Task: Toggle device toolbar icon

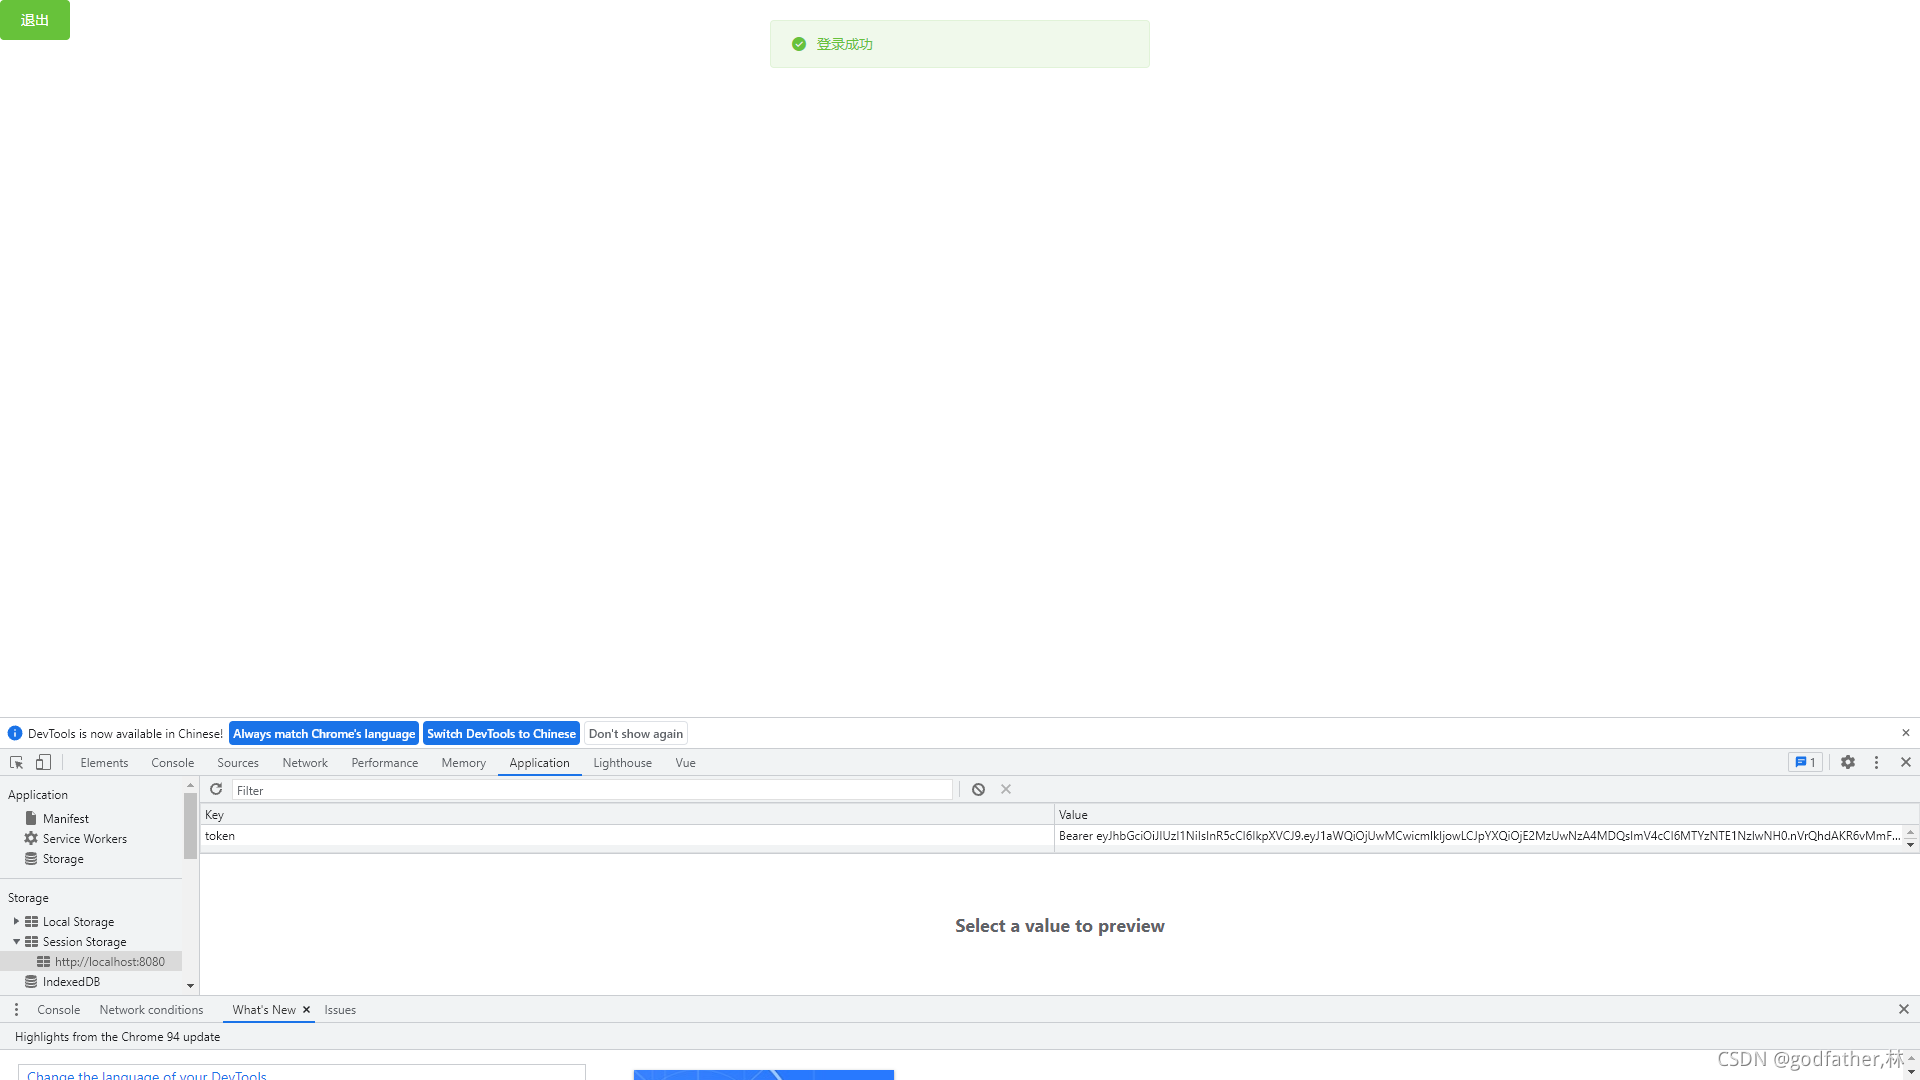Action: pyautogui.click(x=43, y=762)
